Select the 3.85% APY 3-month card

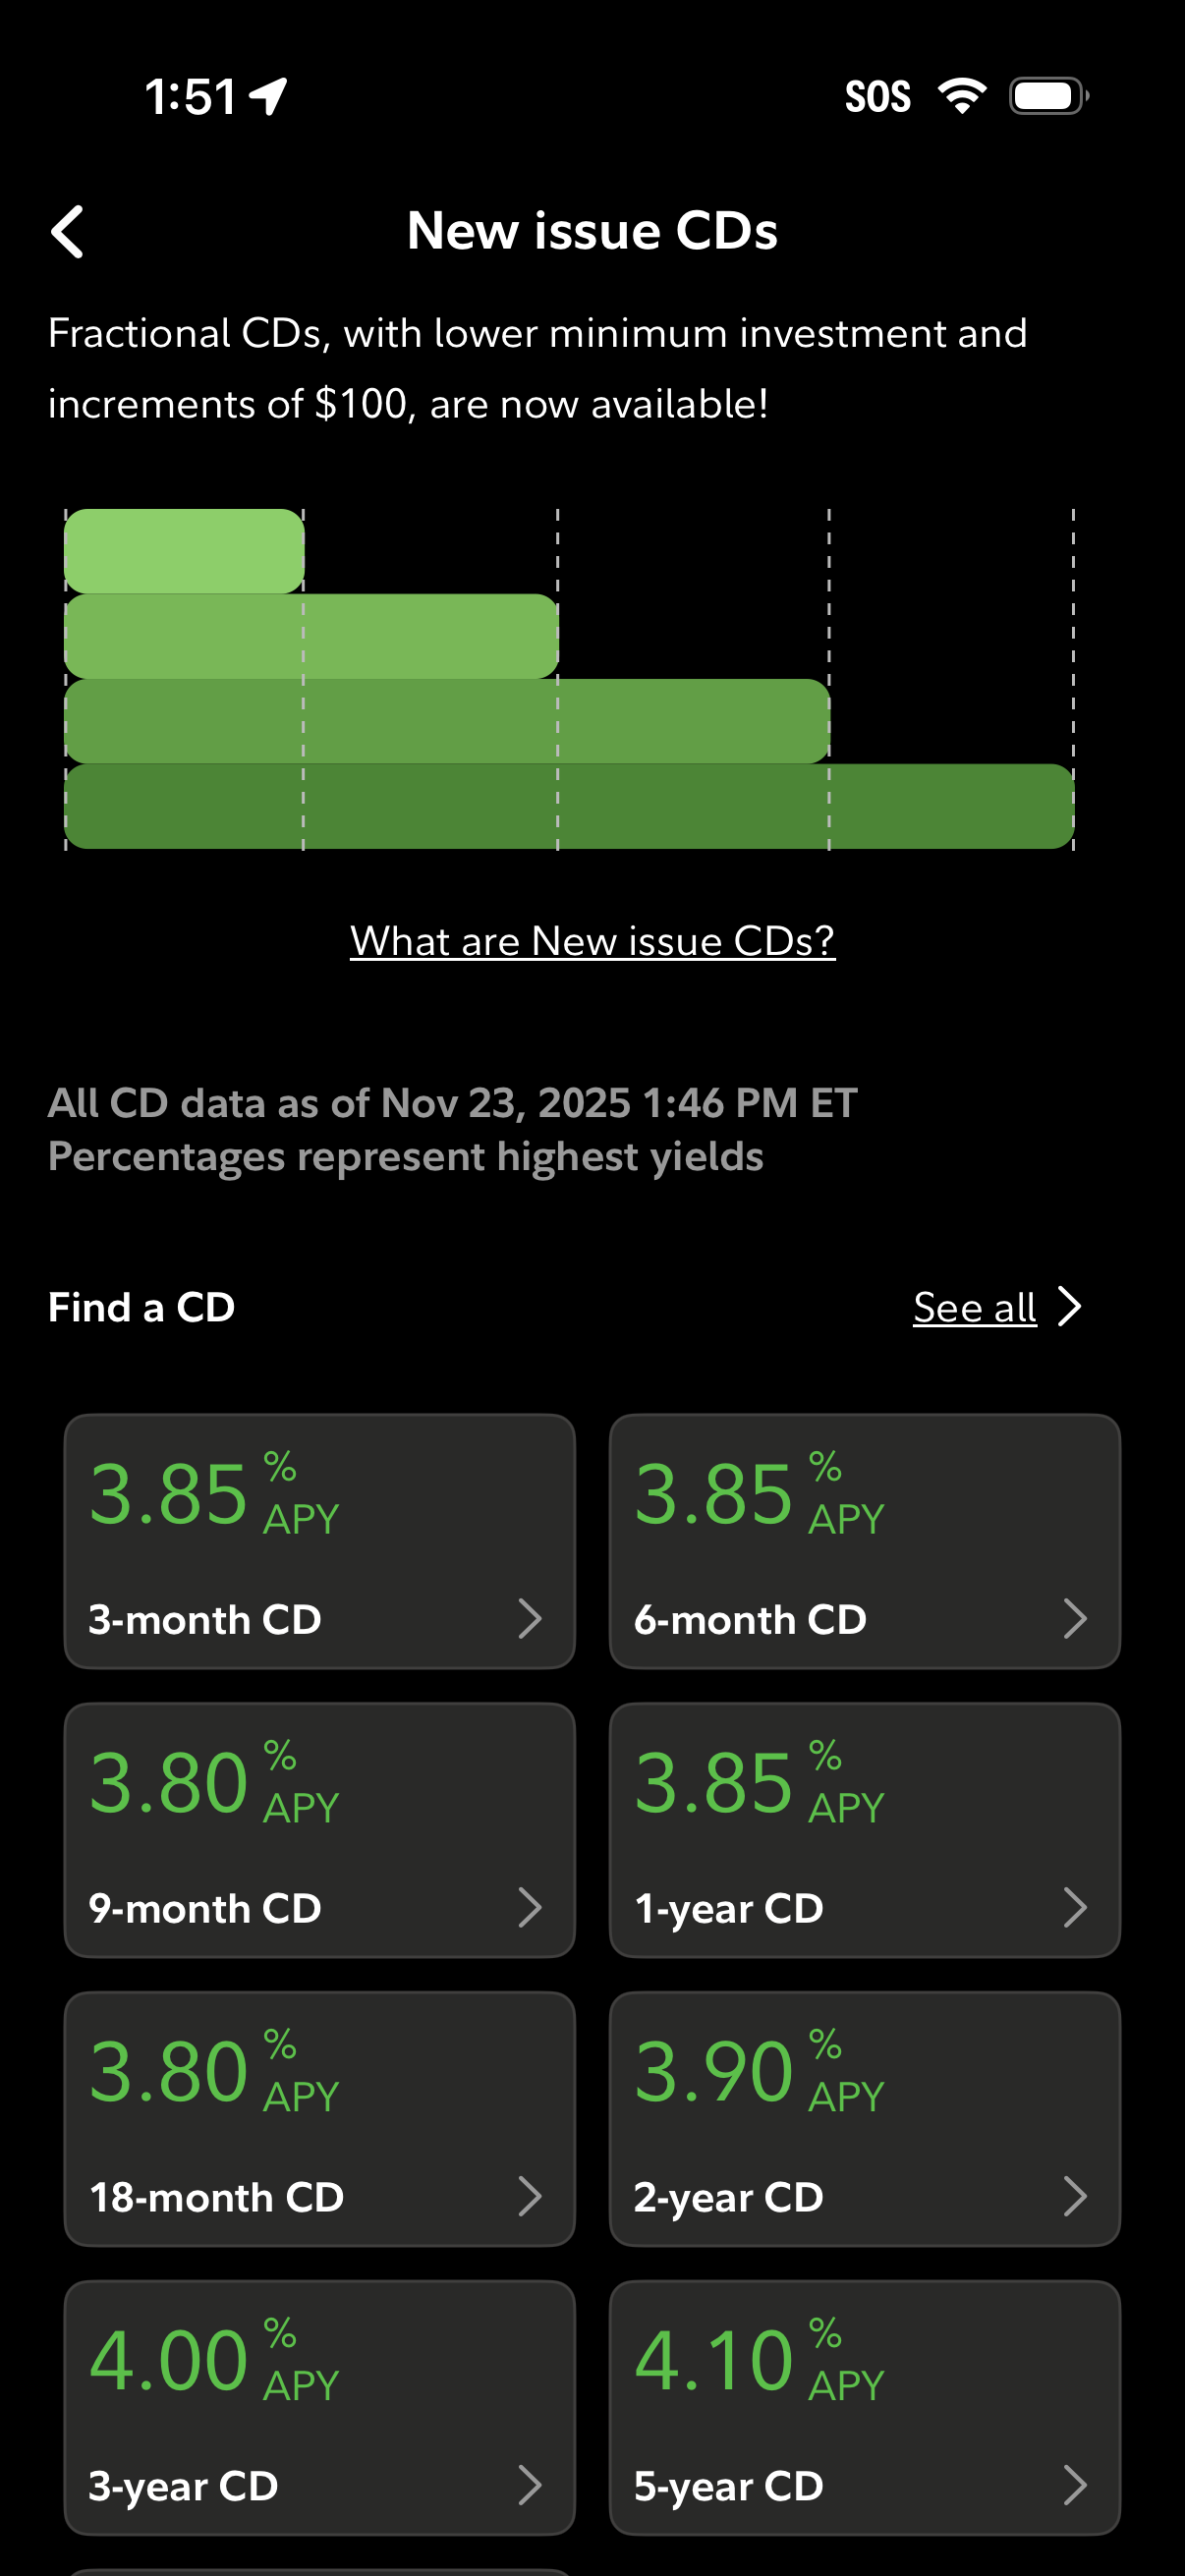coord(319,1540)
